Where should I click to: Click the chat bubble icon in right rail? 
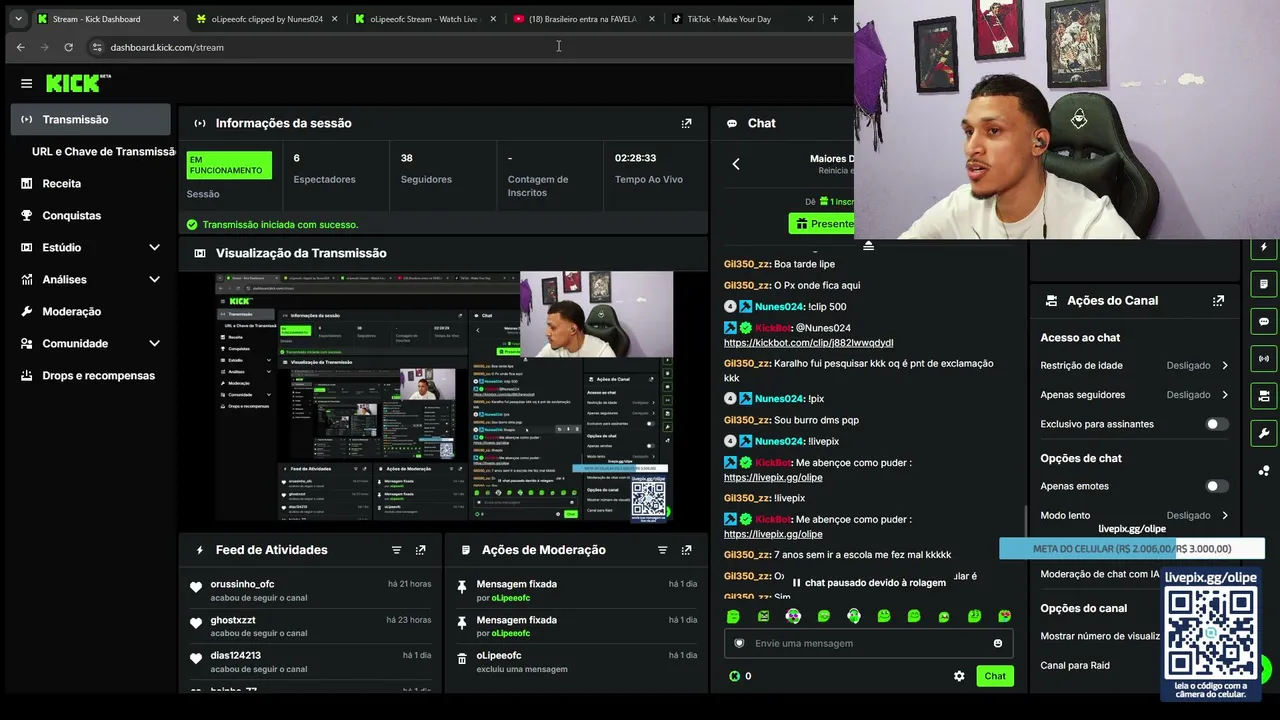(x=1264, y=322)
